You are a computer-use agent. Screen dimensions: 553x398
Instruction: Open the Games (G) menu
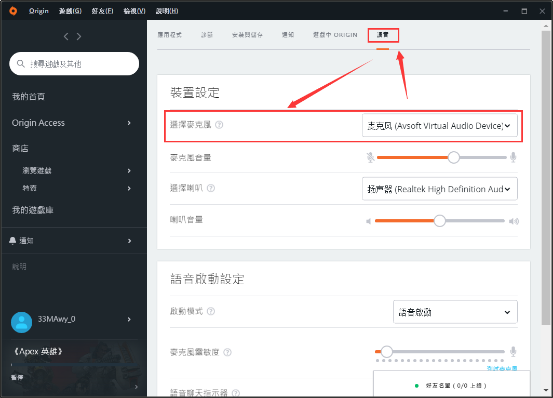pyautogui.click(x=70, y=11)
